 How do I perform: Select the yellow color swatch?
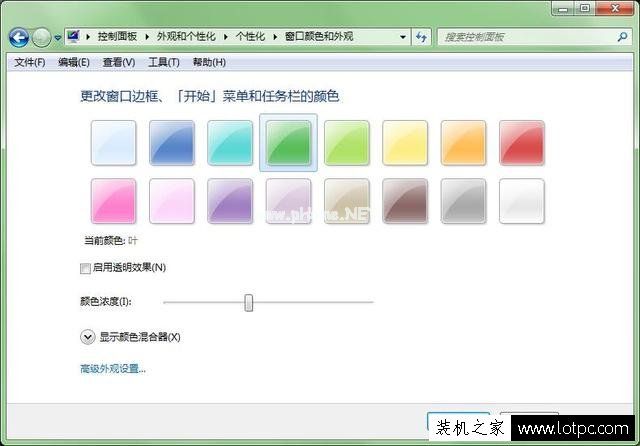(405, 142)
